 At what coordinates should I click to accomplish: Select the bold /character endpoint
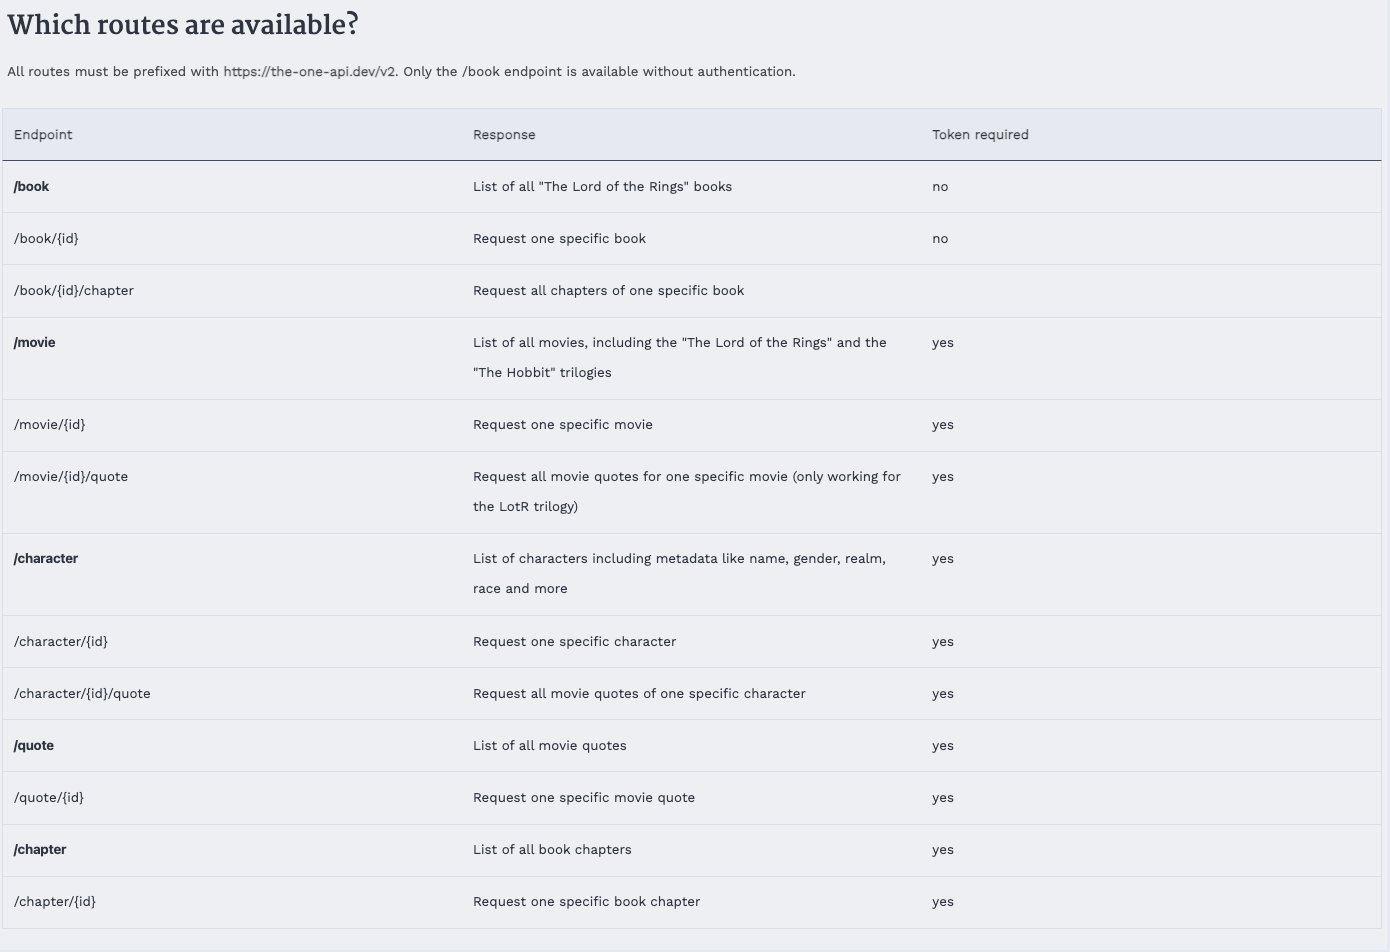point(46,559)
